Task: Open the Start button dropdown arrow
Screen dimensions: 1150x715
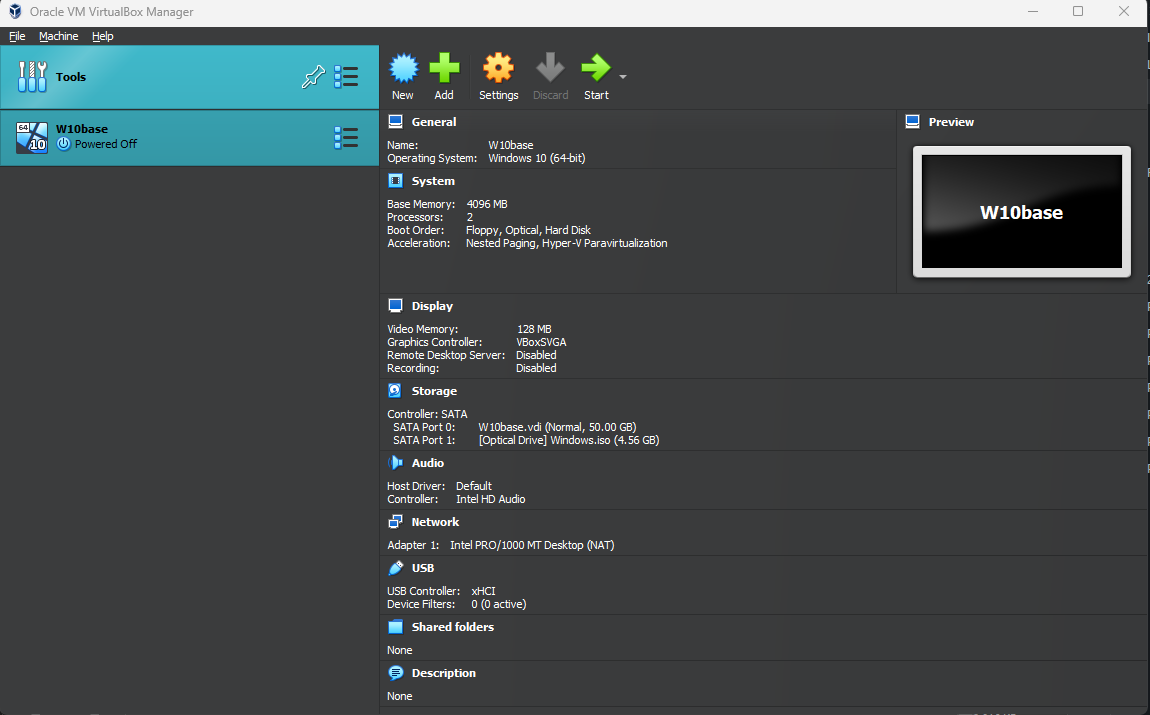Action: tap(623, 76)
